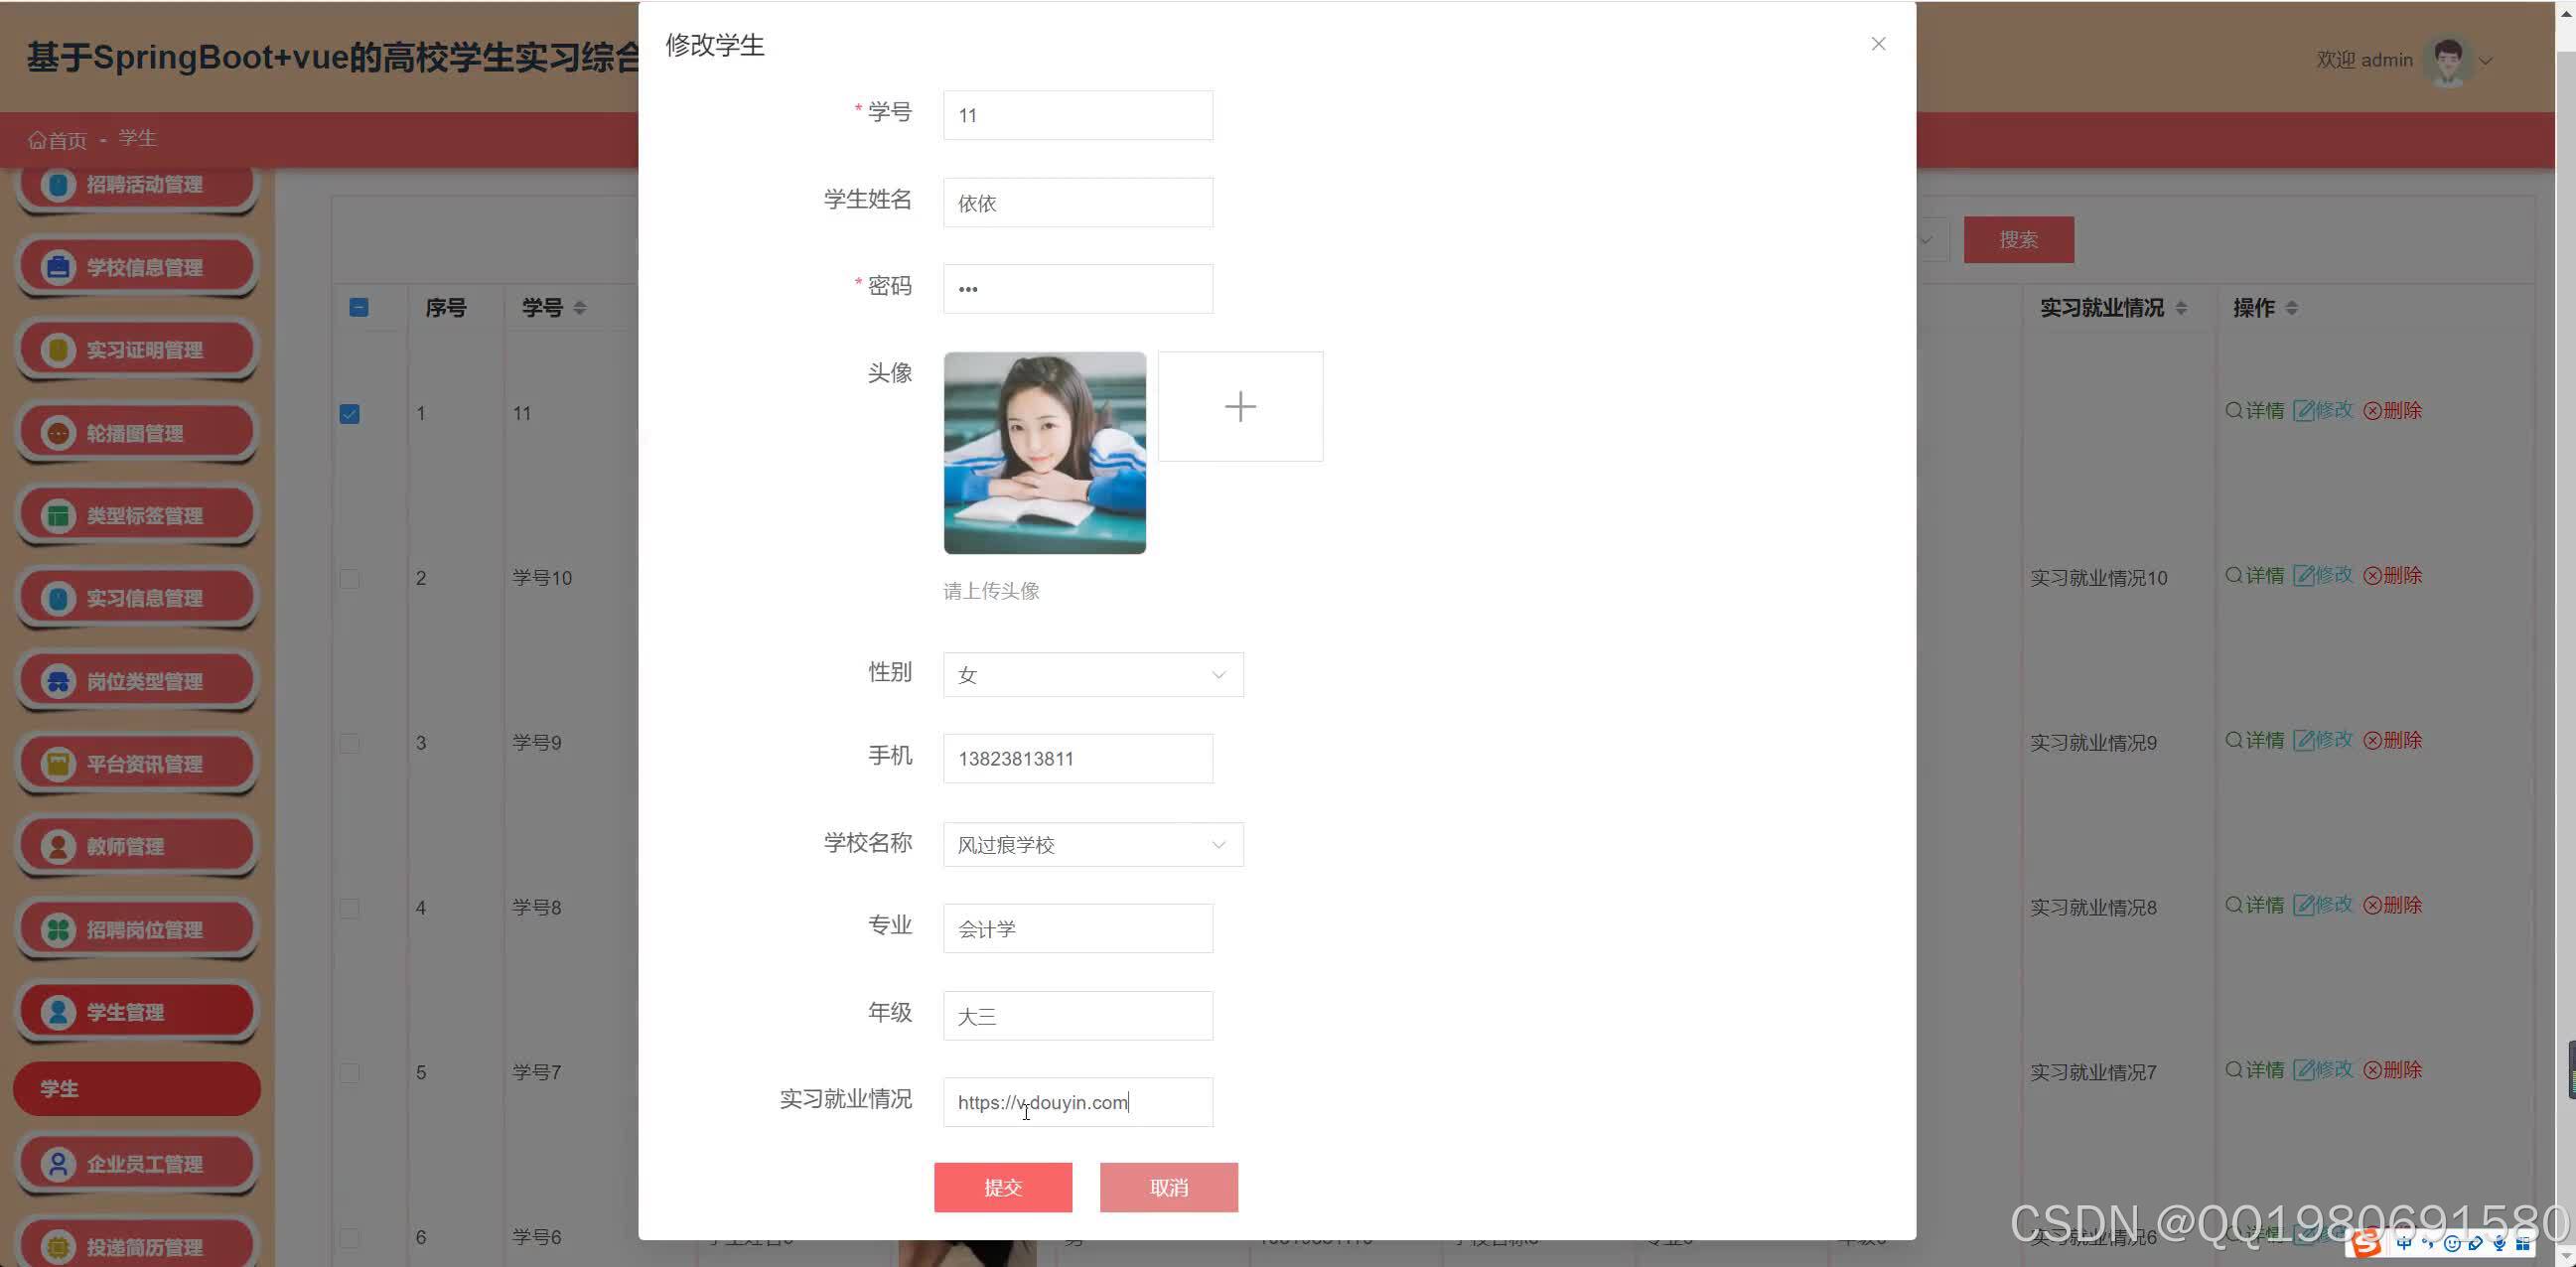The image size is (2576, 1267).
Task: Click the 删除 icon for first row
Action: 2371,411
